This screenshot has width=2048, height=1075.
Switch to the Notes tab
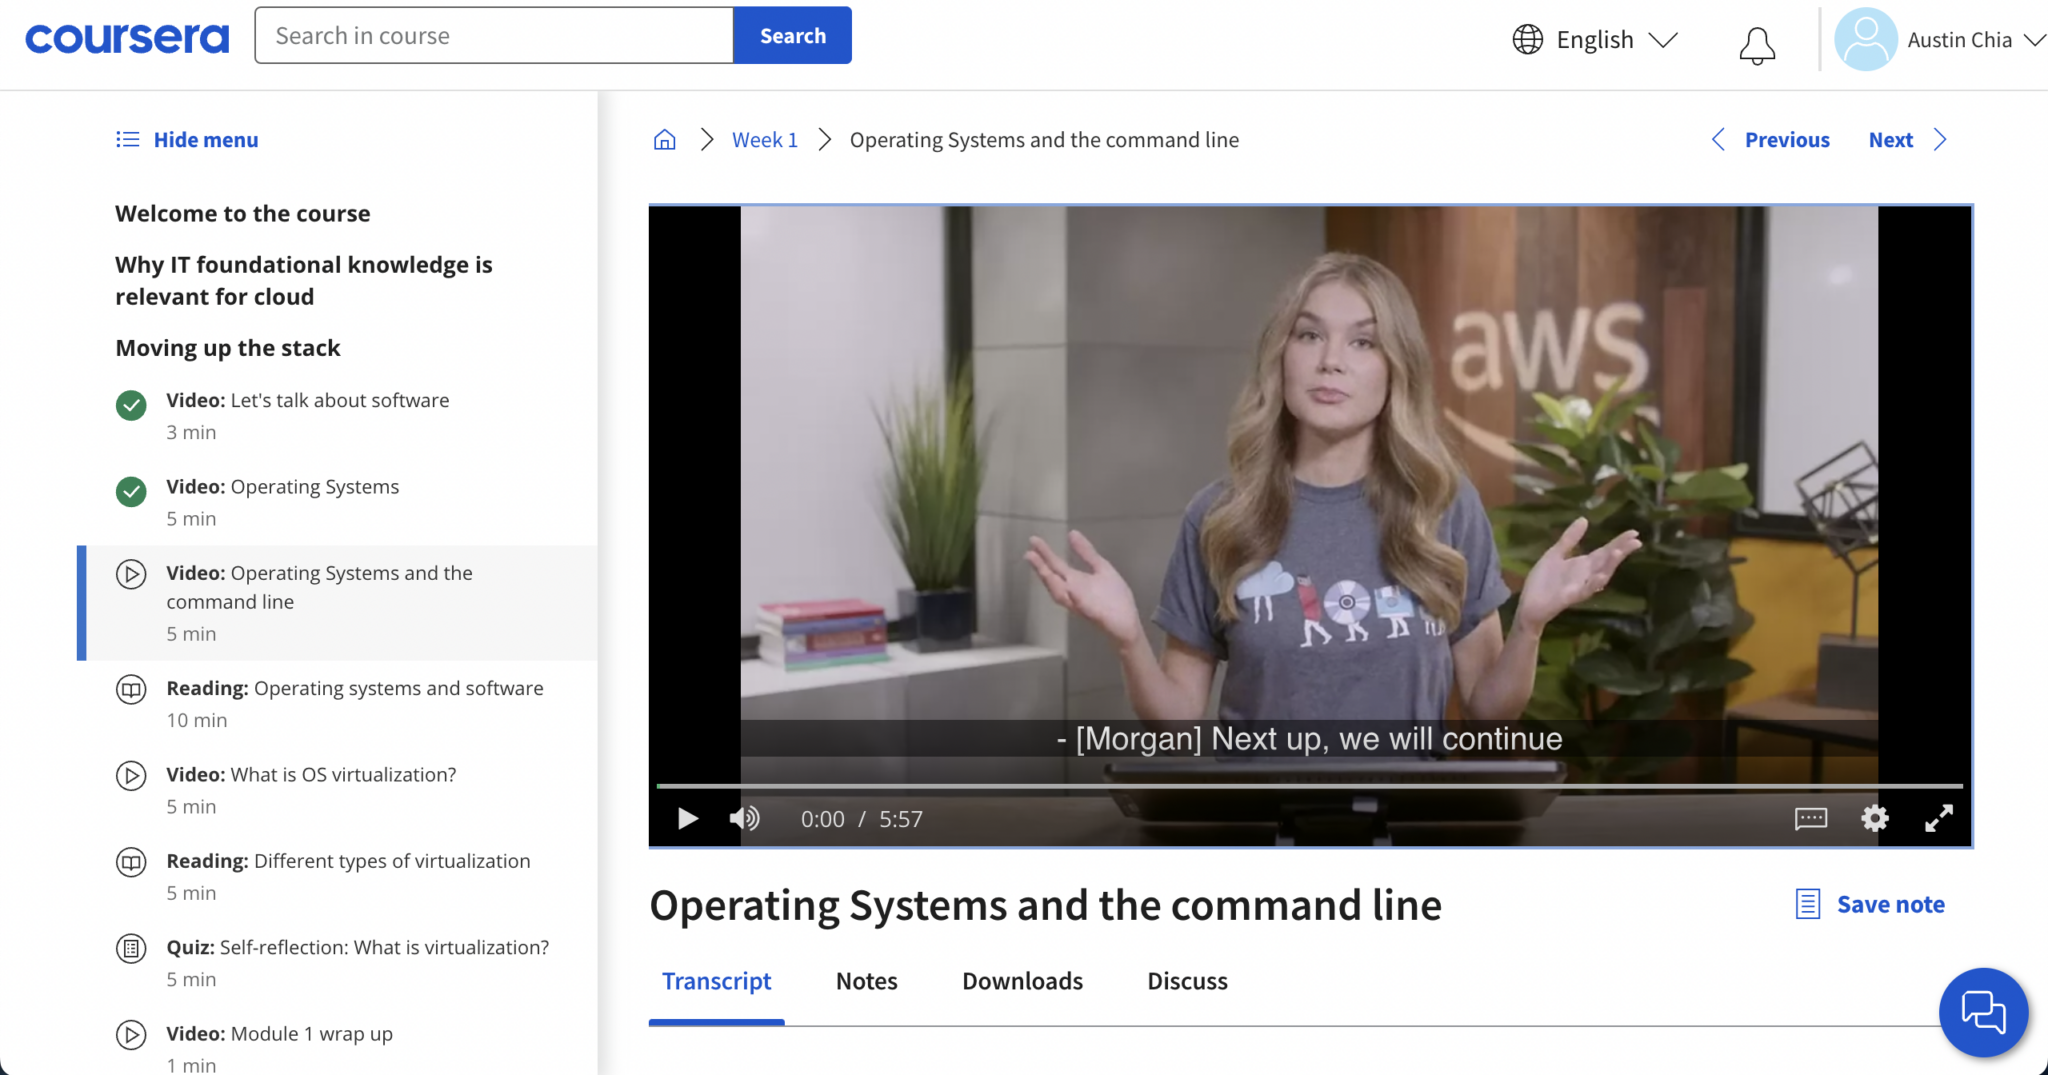click(866, 981)
